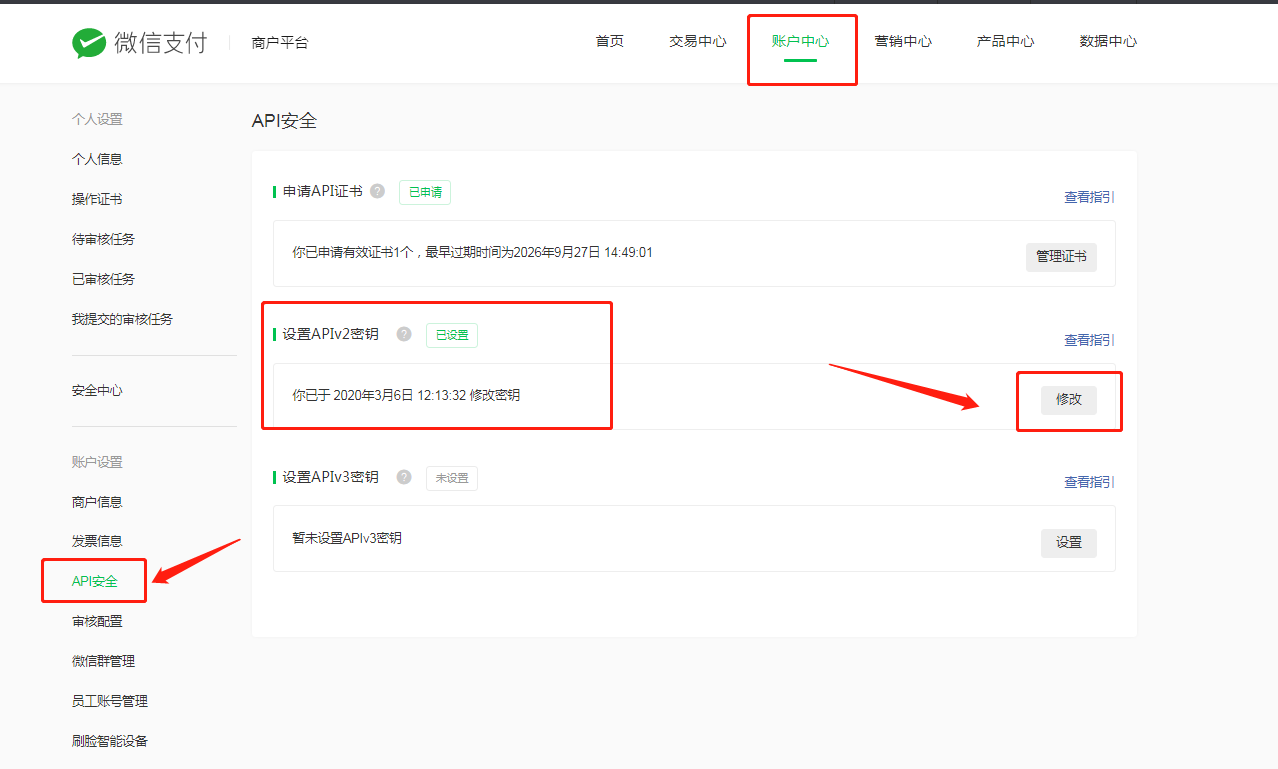The image size is (1278, 769).
Task: Click 设置APIv3密钥 section title
Action: coord(331,477)
